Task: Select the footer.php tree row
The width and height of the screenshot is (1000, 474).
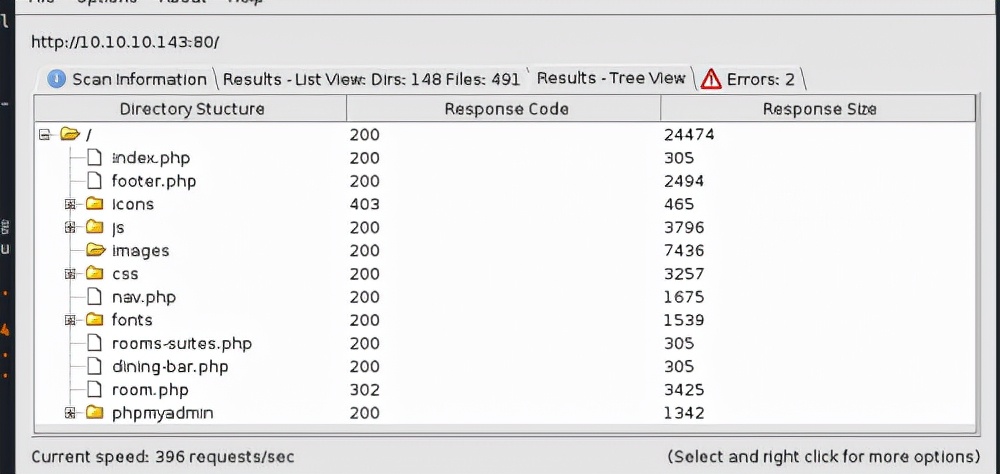Action: 504,181
